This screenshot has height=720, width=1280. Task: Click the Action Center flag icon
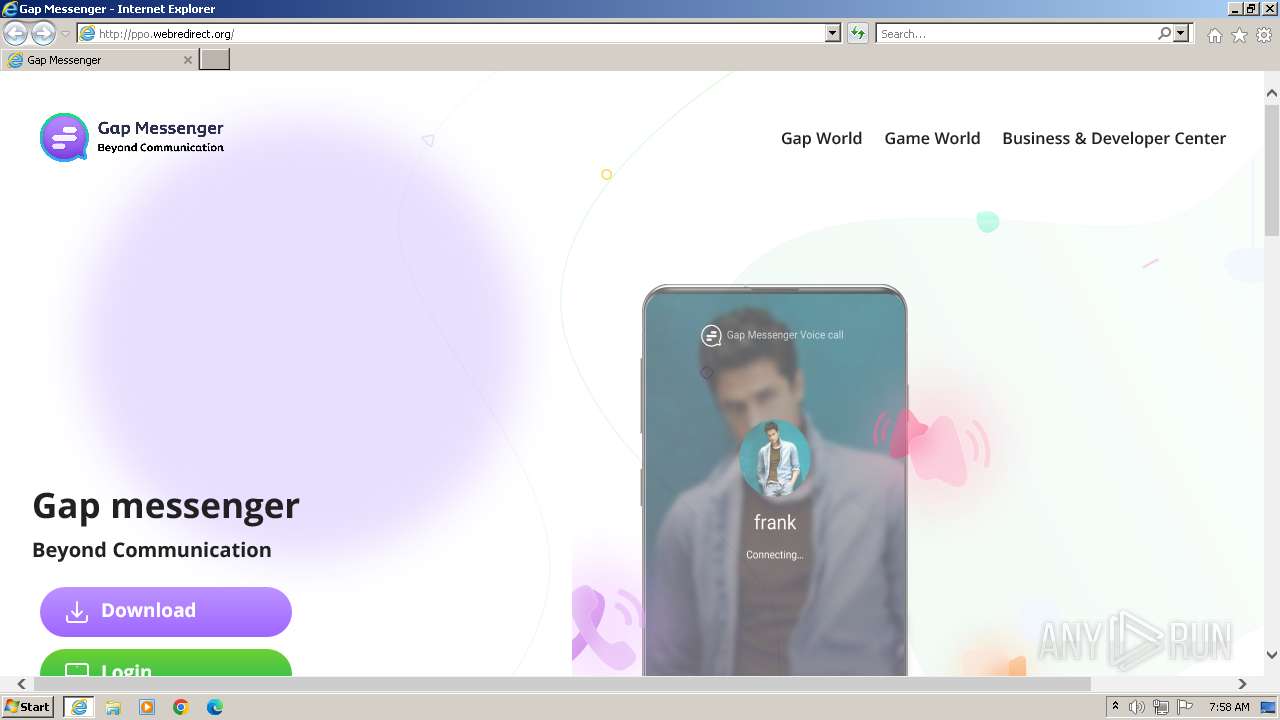tap(1185, 707)
